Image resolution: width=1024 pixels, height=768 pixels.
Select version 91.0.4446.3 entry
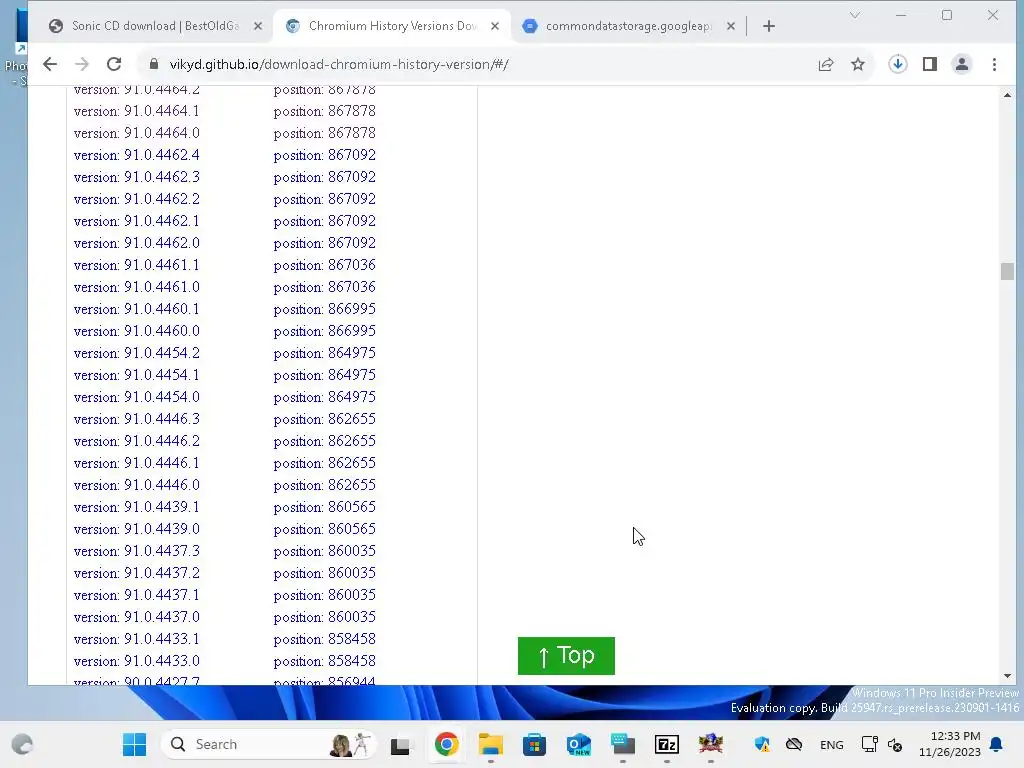point(136,419)
